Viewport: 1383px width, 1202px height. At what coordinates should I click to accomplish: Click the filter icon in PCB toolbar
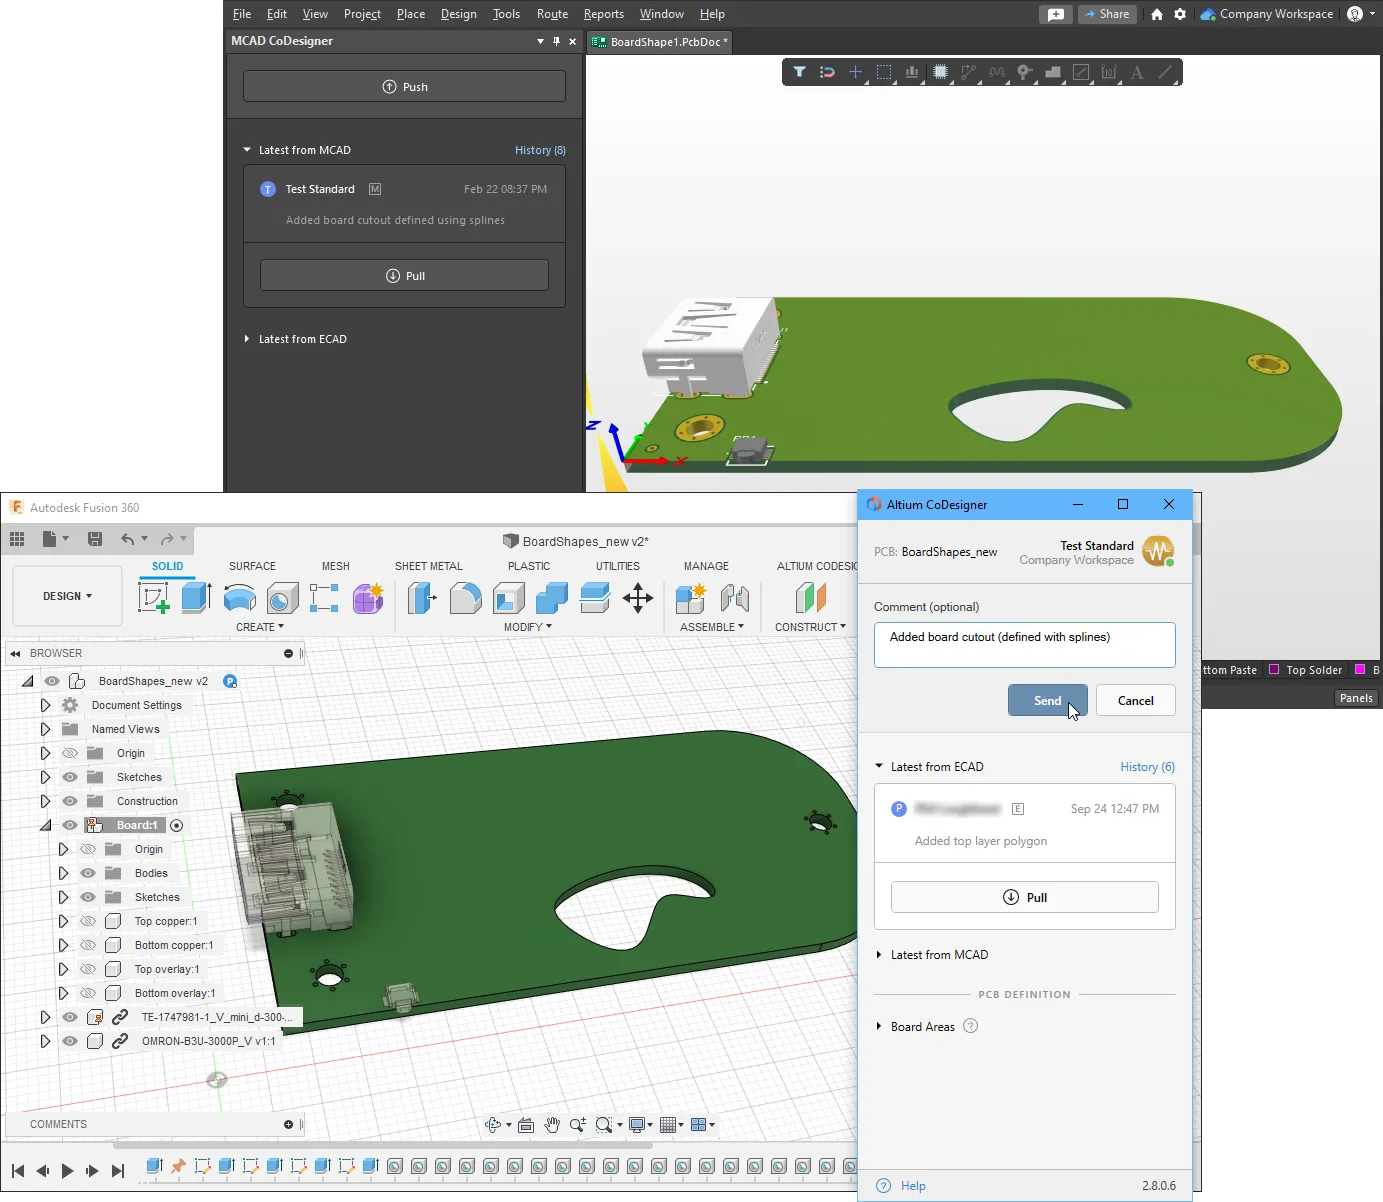click(799, 72)
